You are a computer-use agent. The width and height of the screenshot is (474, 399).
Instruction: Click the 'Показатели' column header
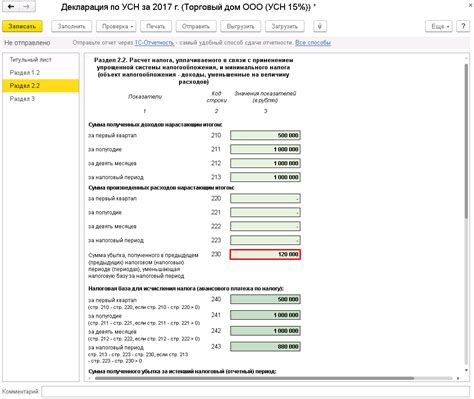145,97
